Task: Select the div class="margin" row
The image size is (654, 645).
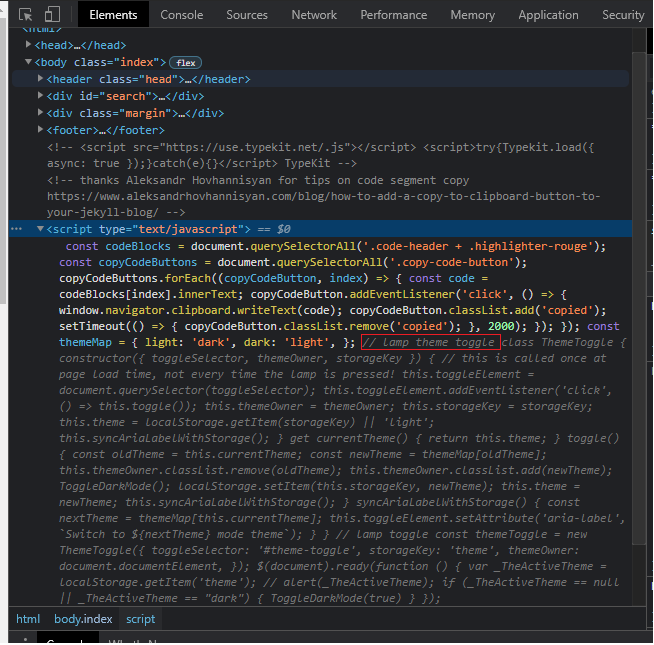Action: point(320,113)
